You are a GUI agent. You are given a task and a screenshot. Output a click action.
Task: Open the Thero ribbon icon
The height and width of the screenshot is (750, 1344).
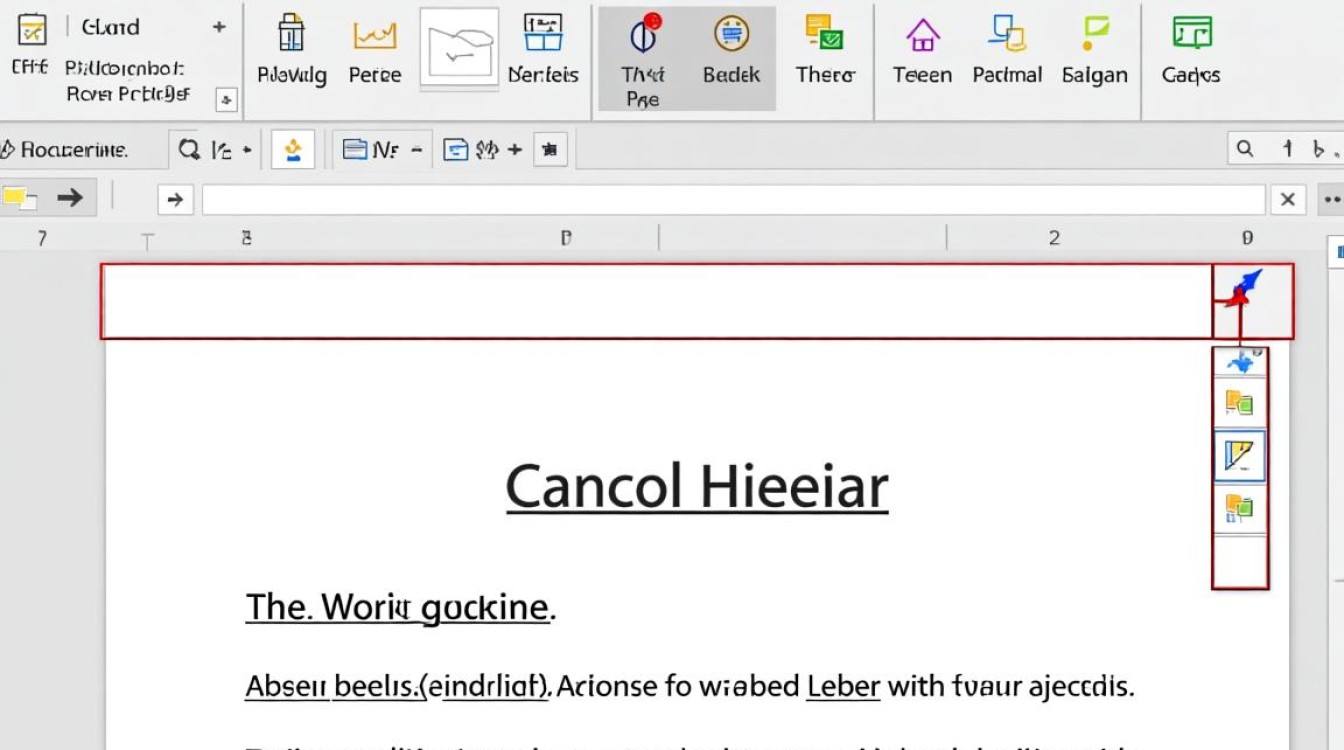click(x=825, y=33)
